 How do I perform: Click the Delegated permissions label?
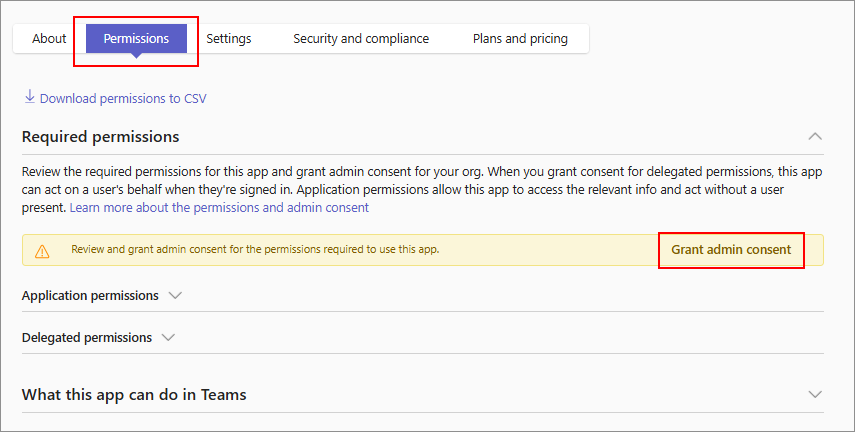87,337
